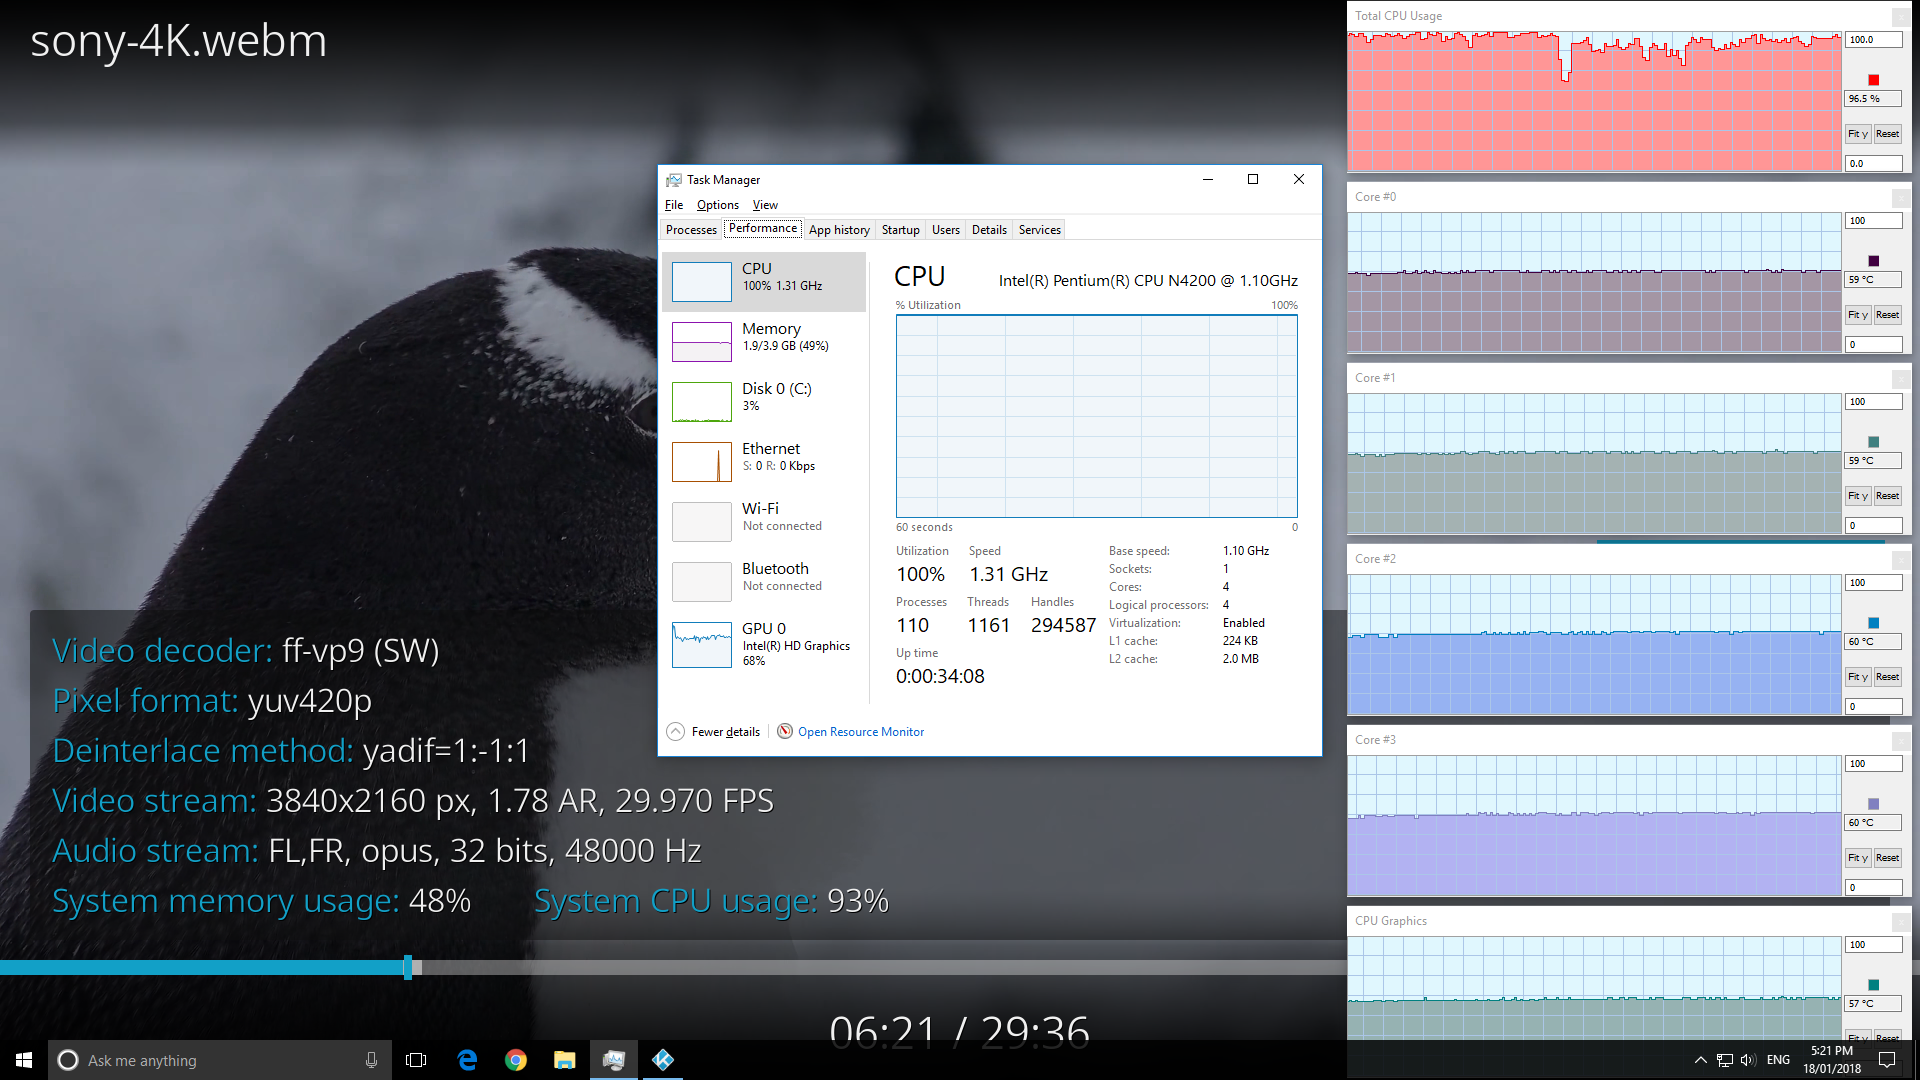Open the Options menu in Task Manager

(717, 205)
